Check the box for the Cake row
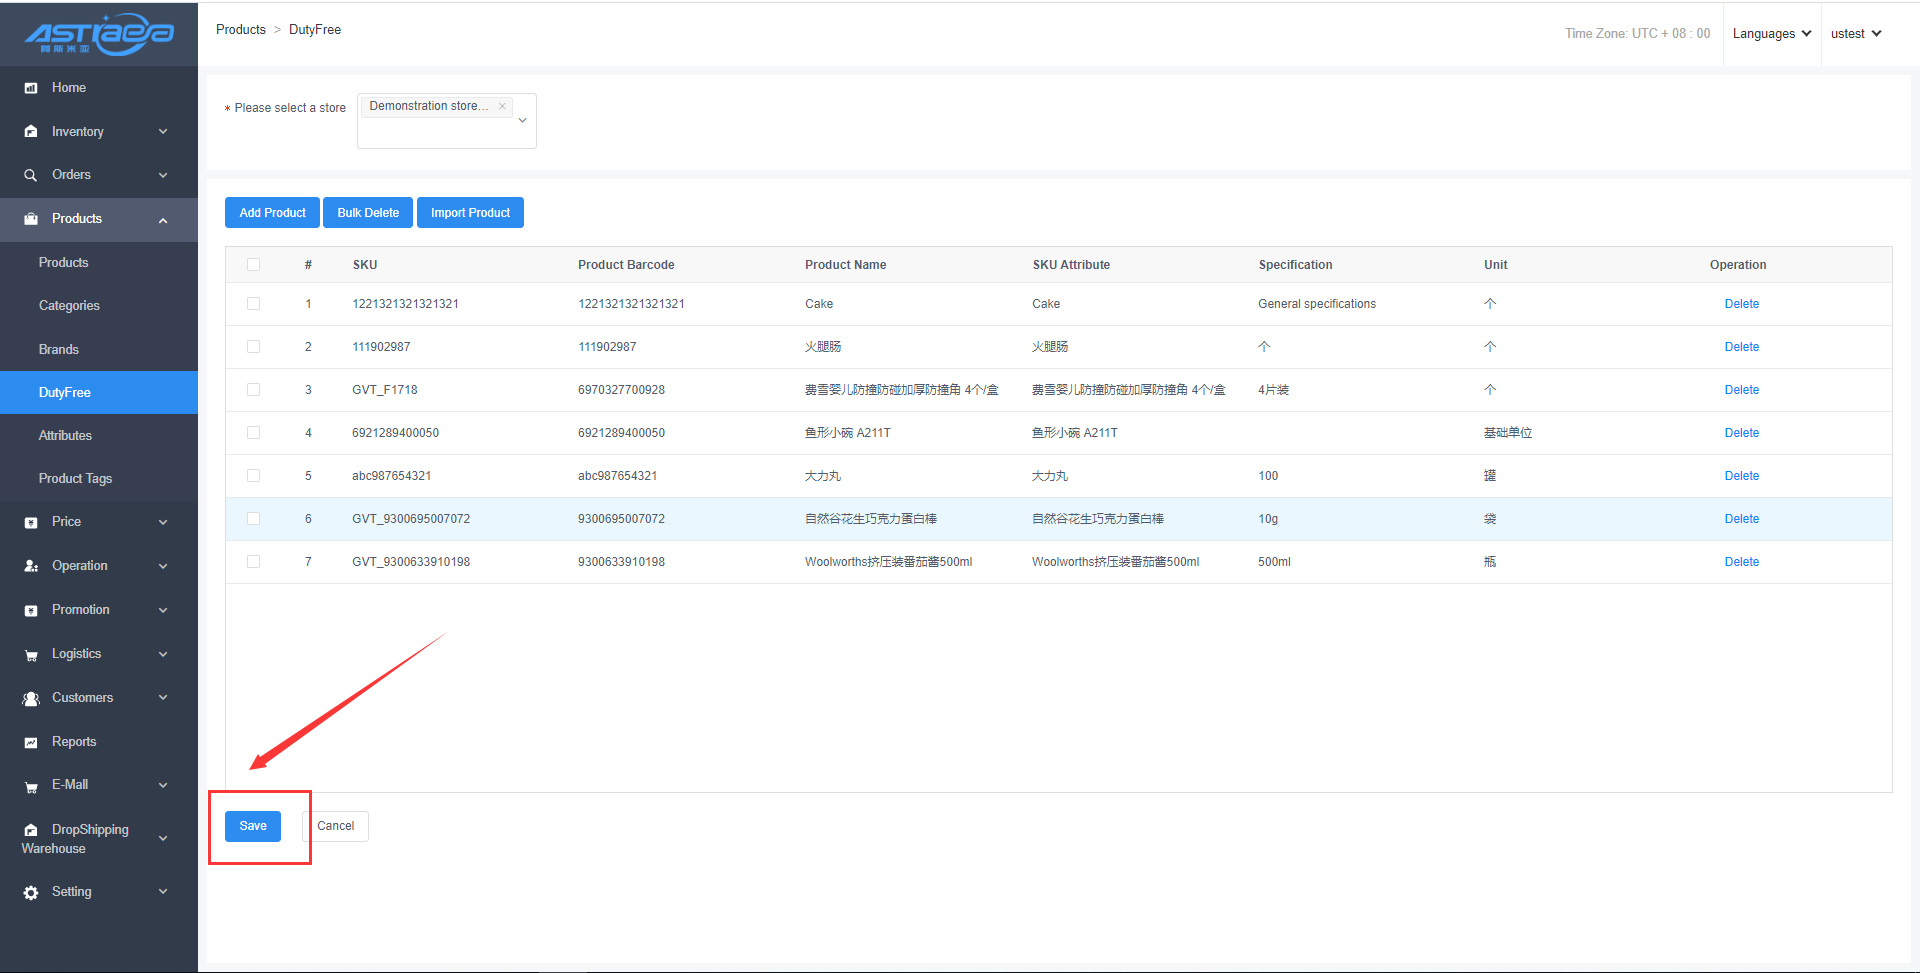The image size is (1920, 973). pos(253,304)
